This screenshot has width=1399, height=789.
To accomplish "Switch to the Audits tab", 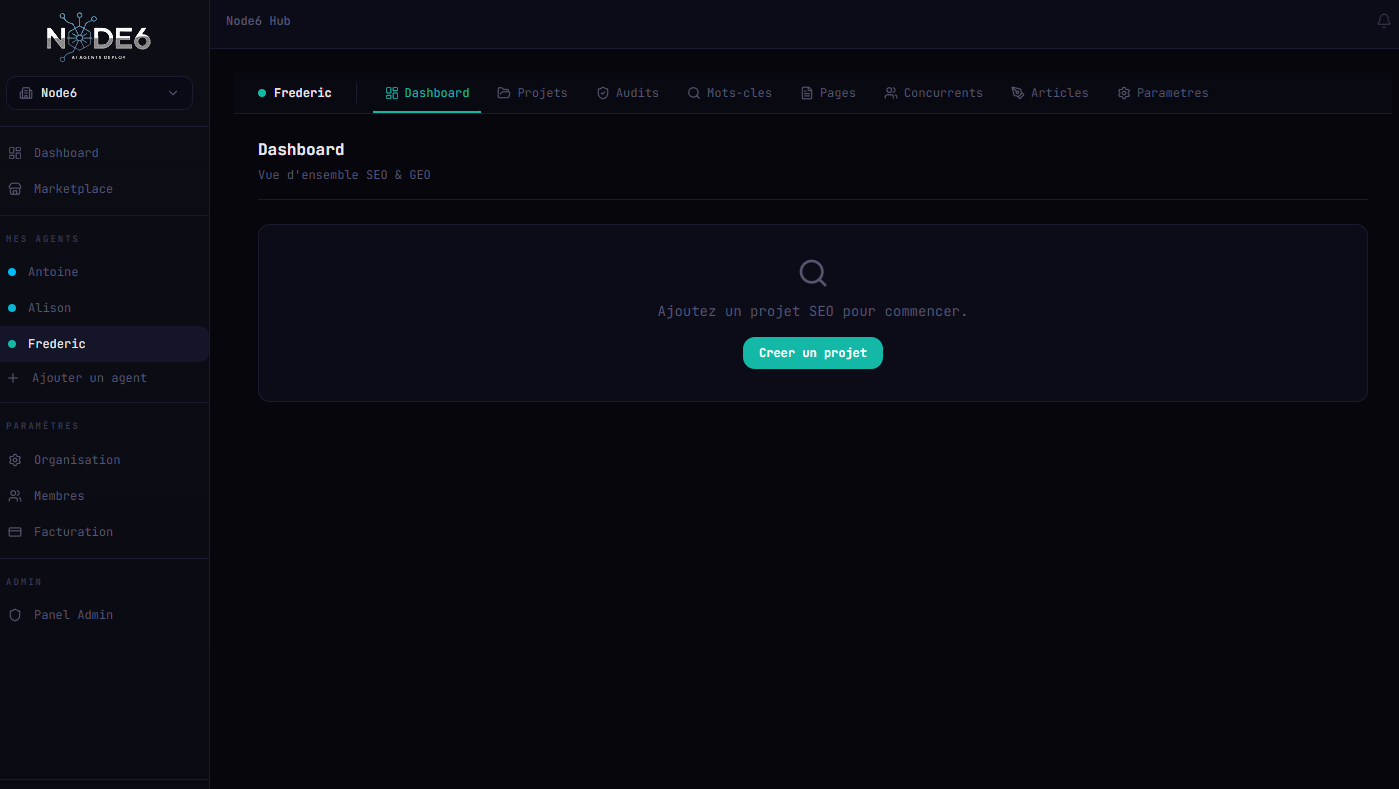I will (x=628, y=92).
